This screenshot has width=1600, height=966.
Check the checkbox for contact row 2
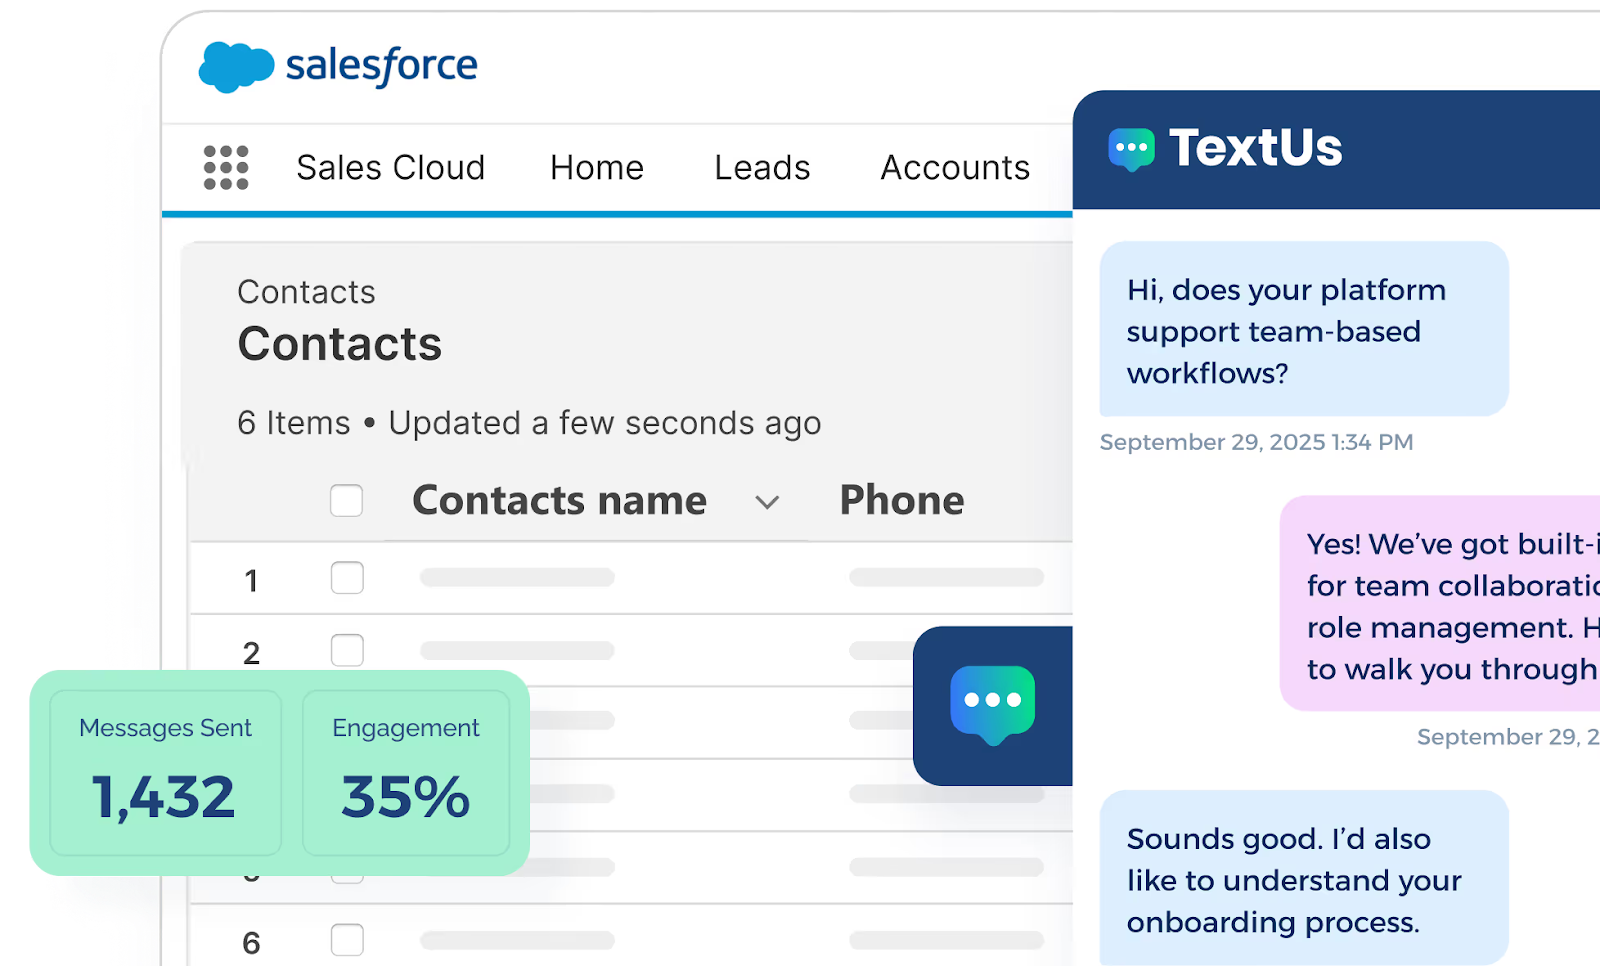coord(346,650)
